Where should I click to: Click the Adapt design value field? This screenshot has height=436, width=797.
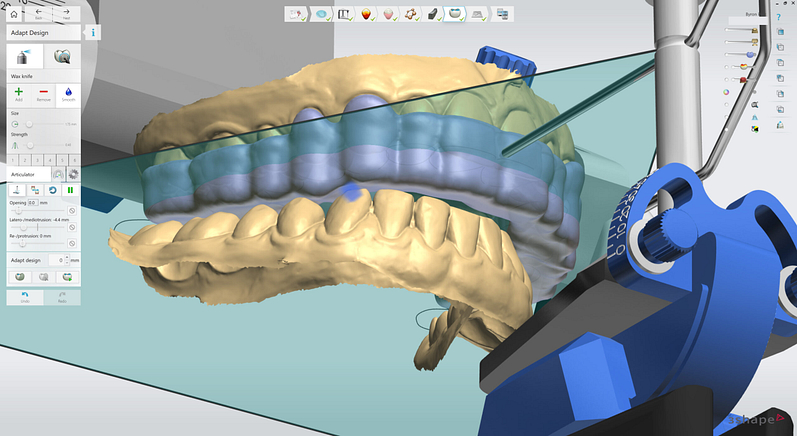coord(59,260)
